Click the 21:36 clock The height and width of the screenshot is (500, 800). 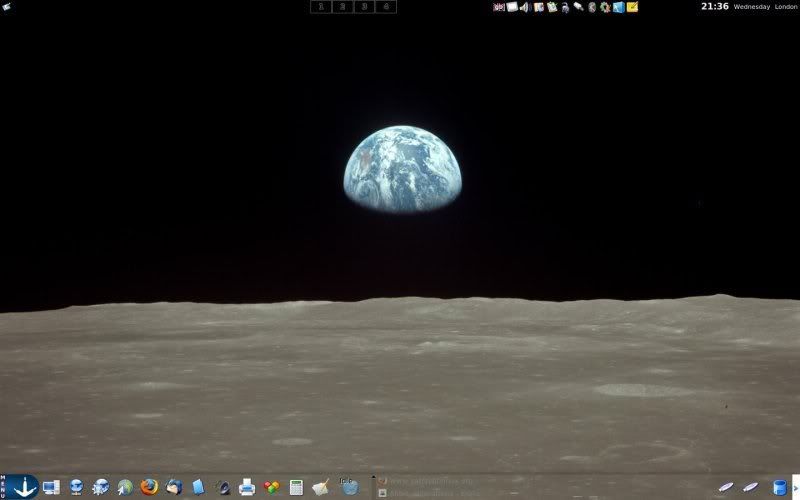tap(714, 7)
